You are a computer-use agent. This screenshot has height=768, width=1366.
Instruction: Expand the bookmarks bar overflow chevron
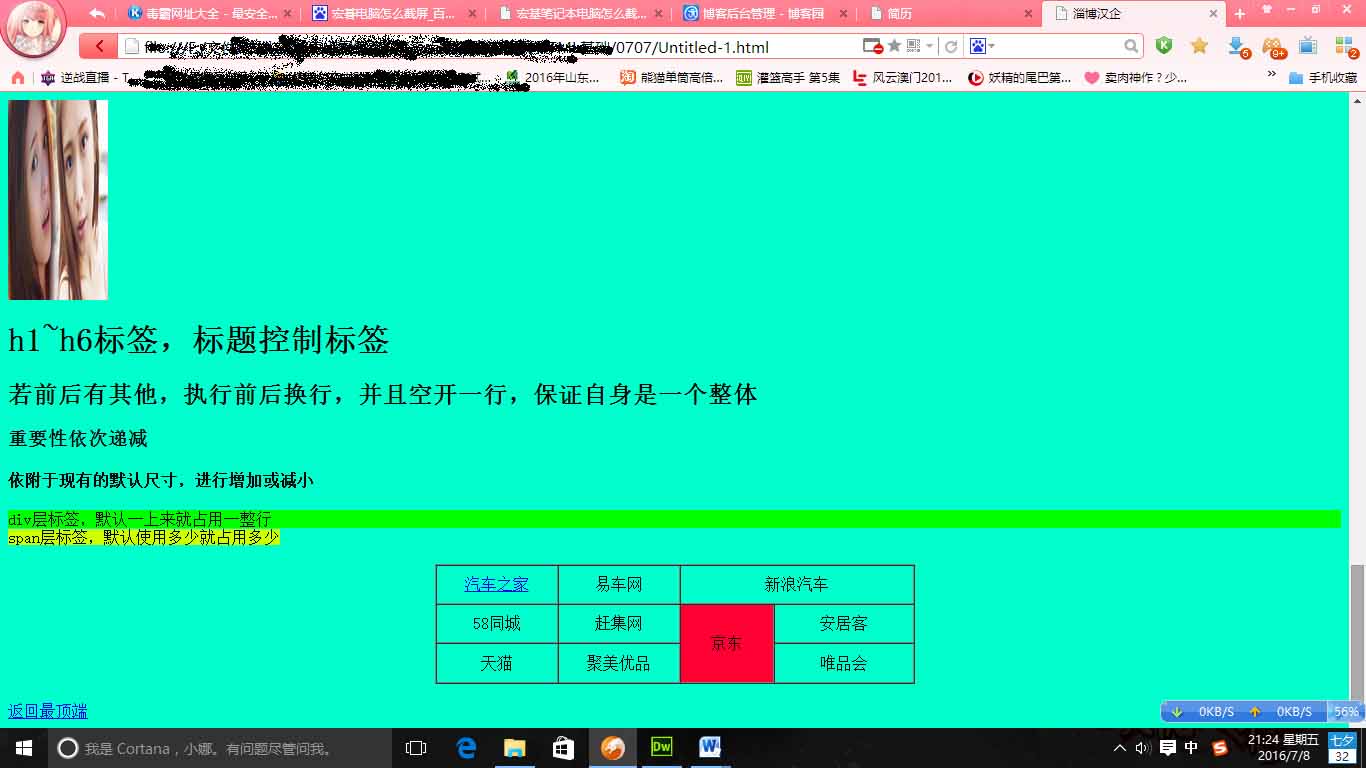1272,74
